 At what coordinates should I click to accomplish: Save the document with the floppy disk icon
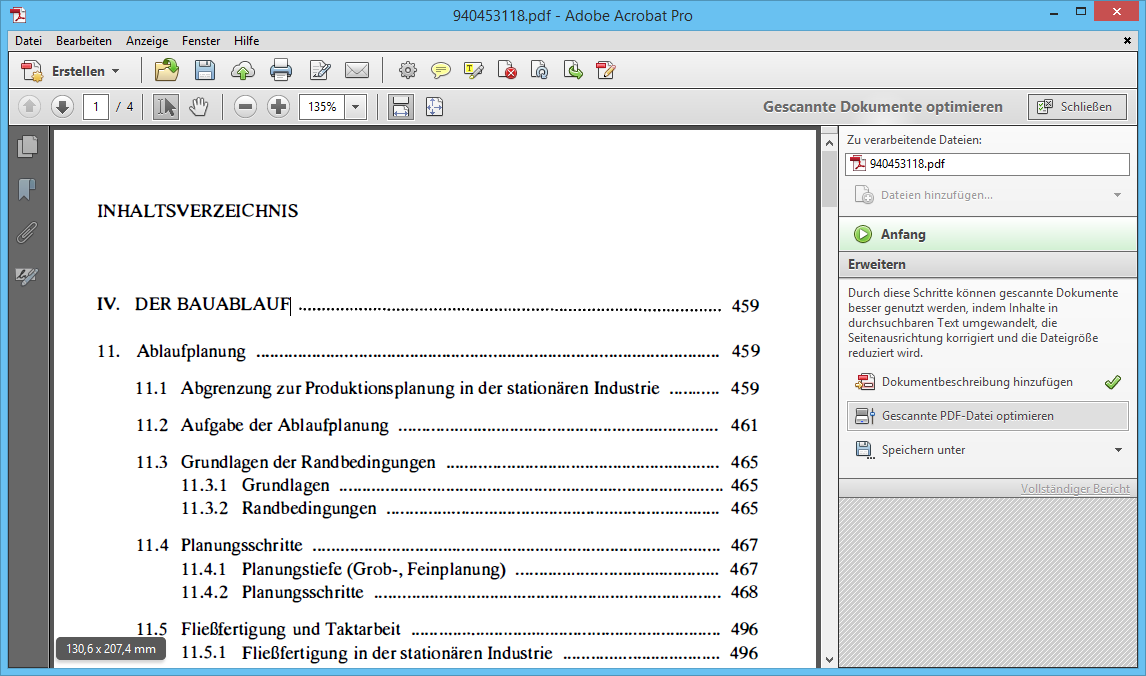pyautogui.click(x=205, y=70)
